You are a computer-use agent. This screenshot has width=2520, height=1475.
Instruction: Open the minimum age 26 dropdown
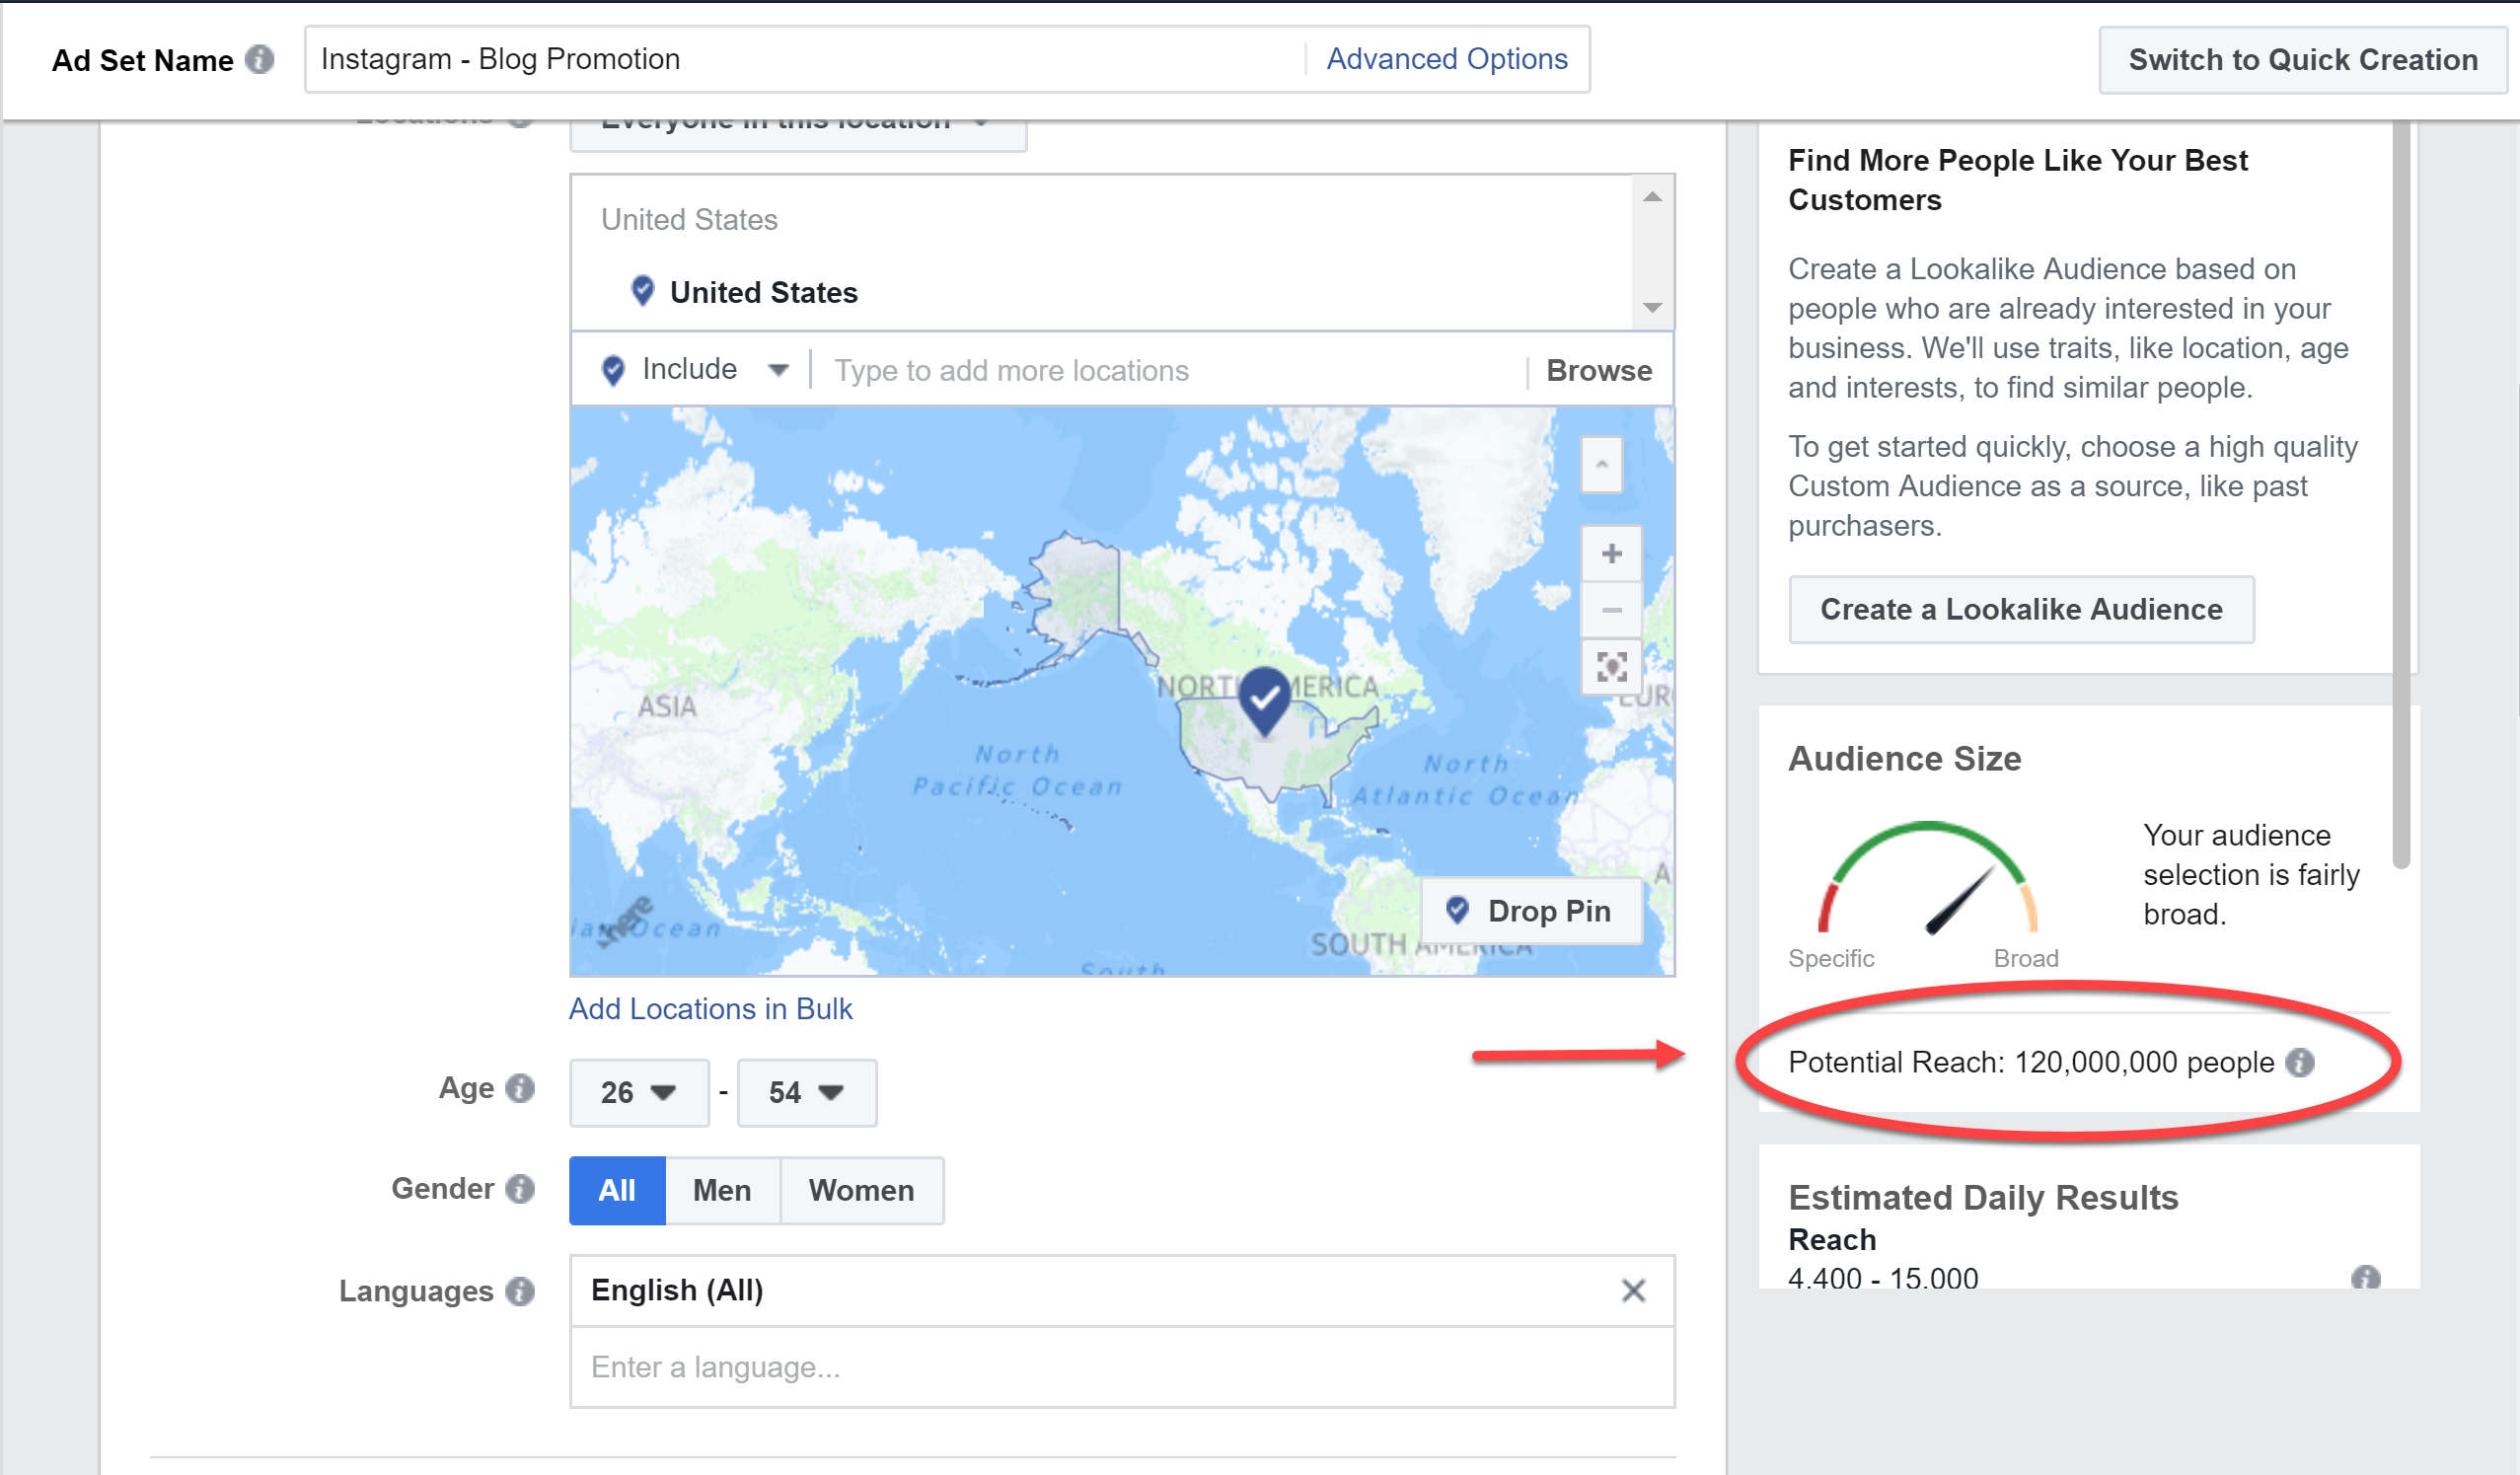(639, 1092)
